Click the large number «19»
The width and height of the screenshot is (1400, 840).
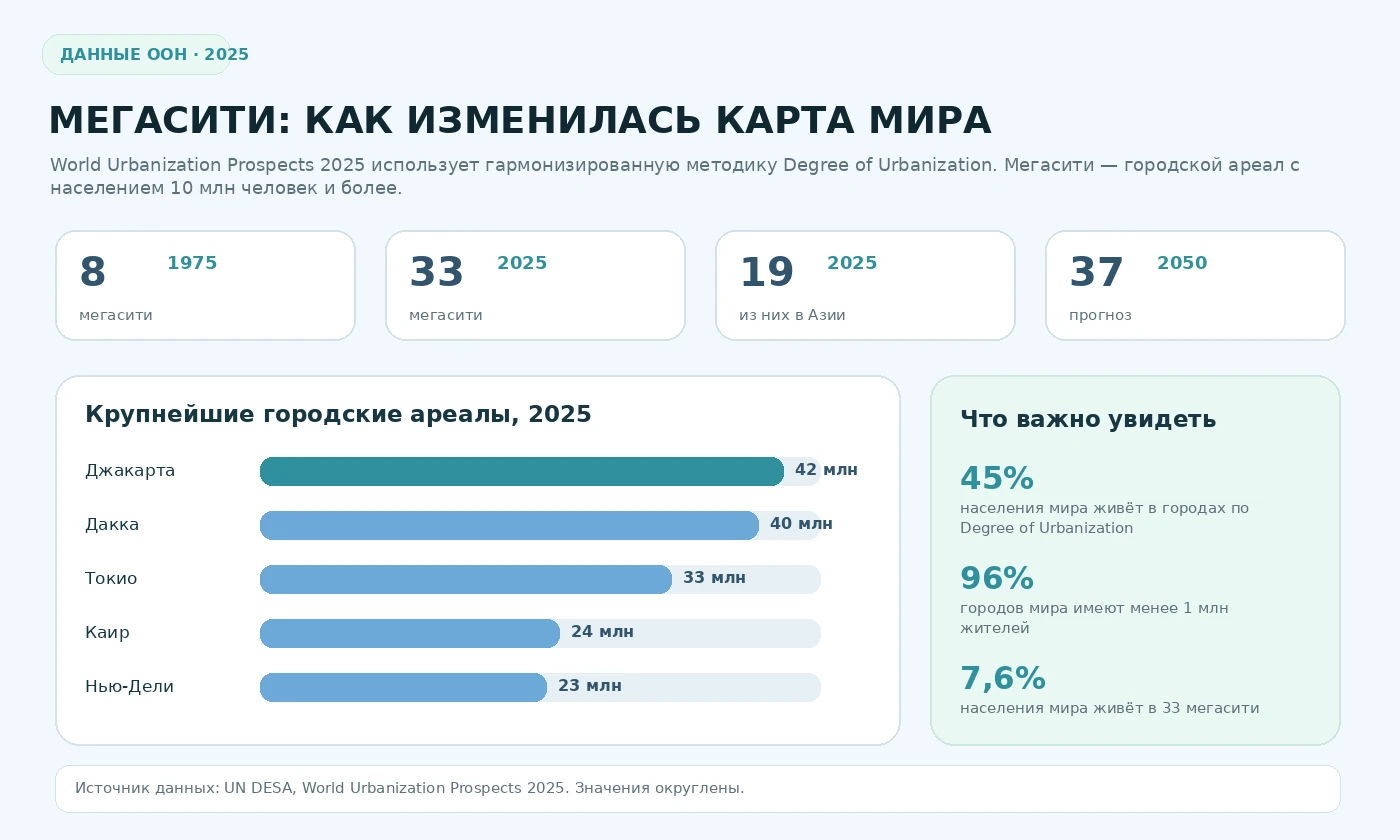[x=767, y=273]
